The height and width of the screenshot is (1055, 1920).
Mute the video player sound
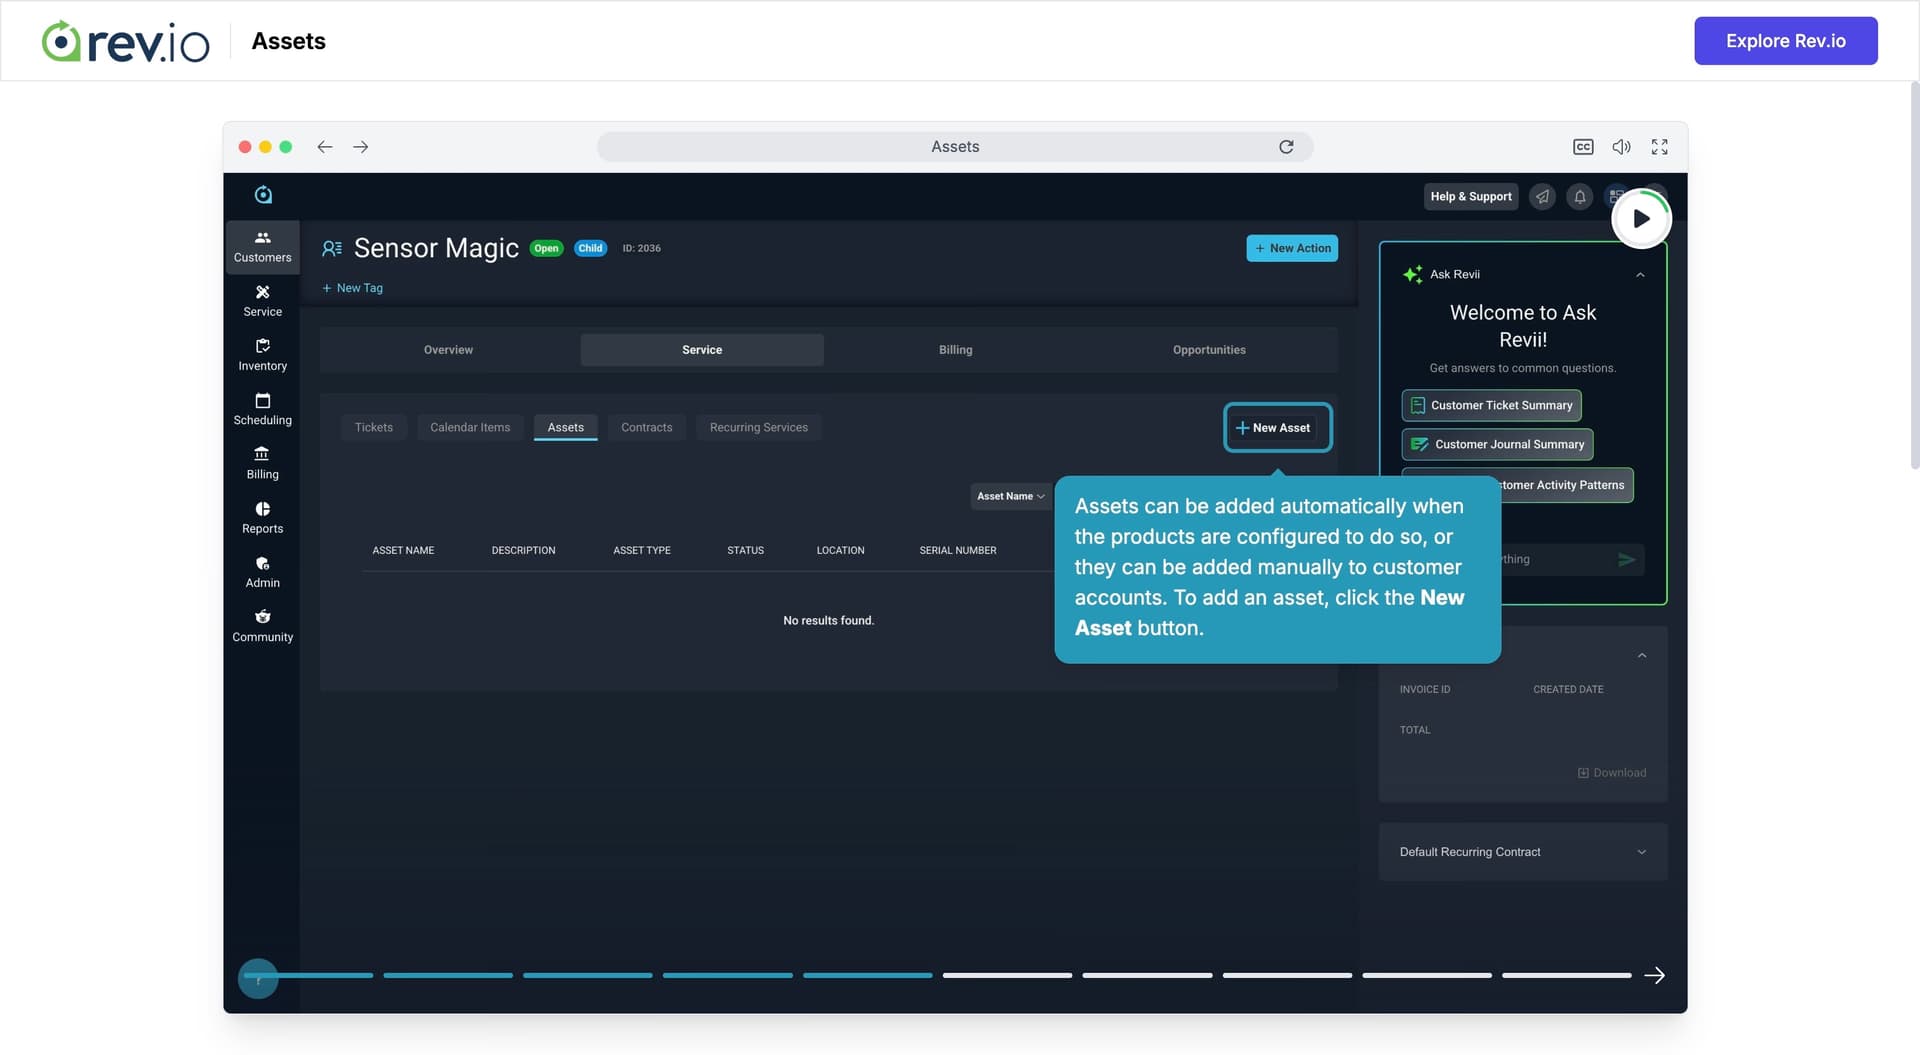(x=1621, y=146)
